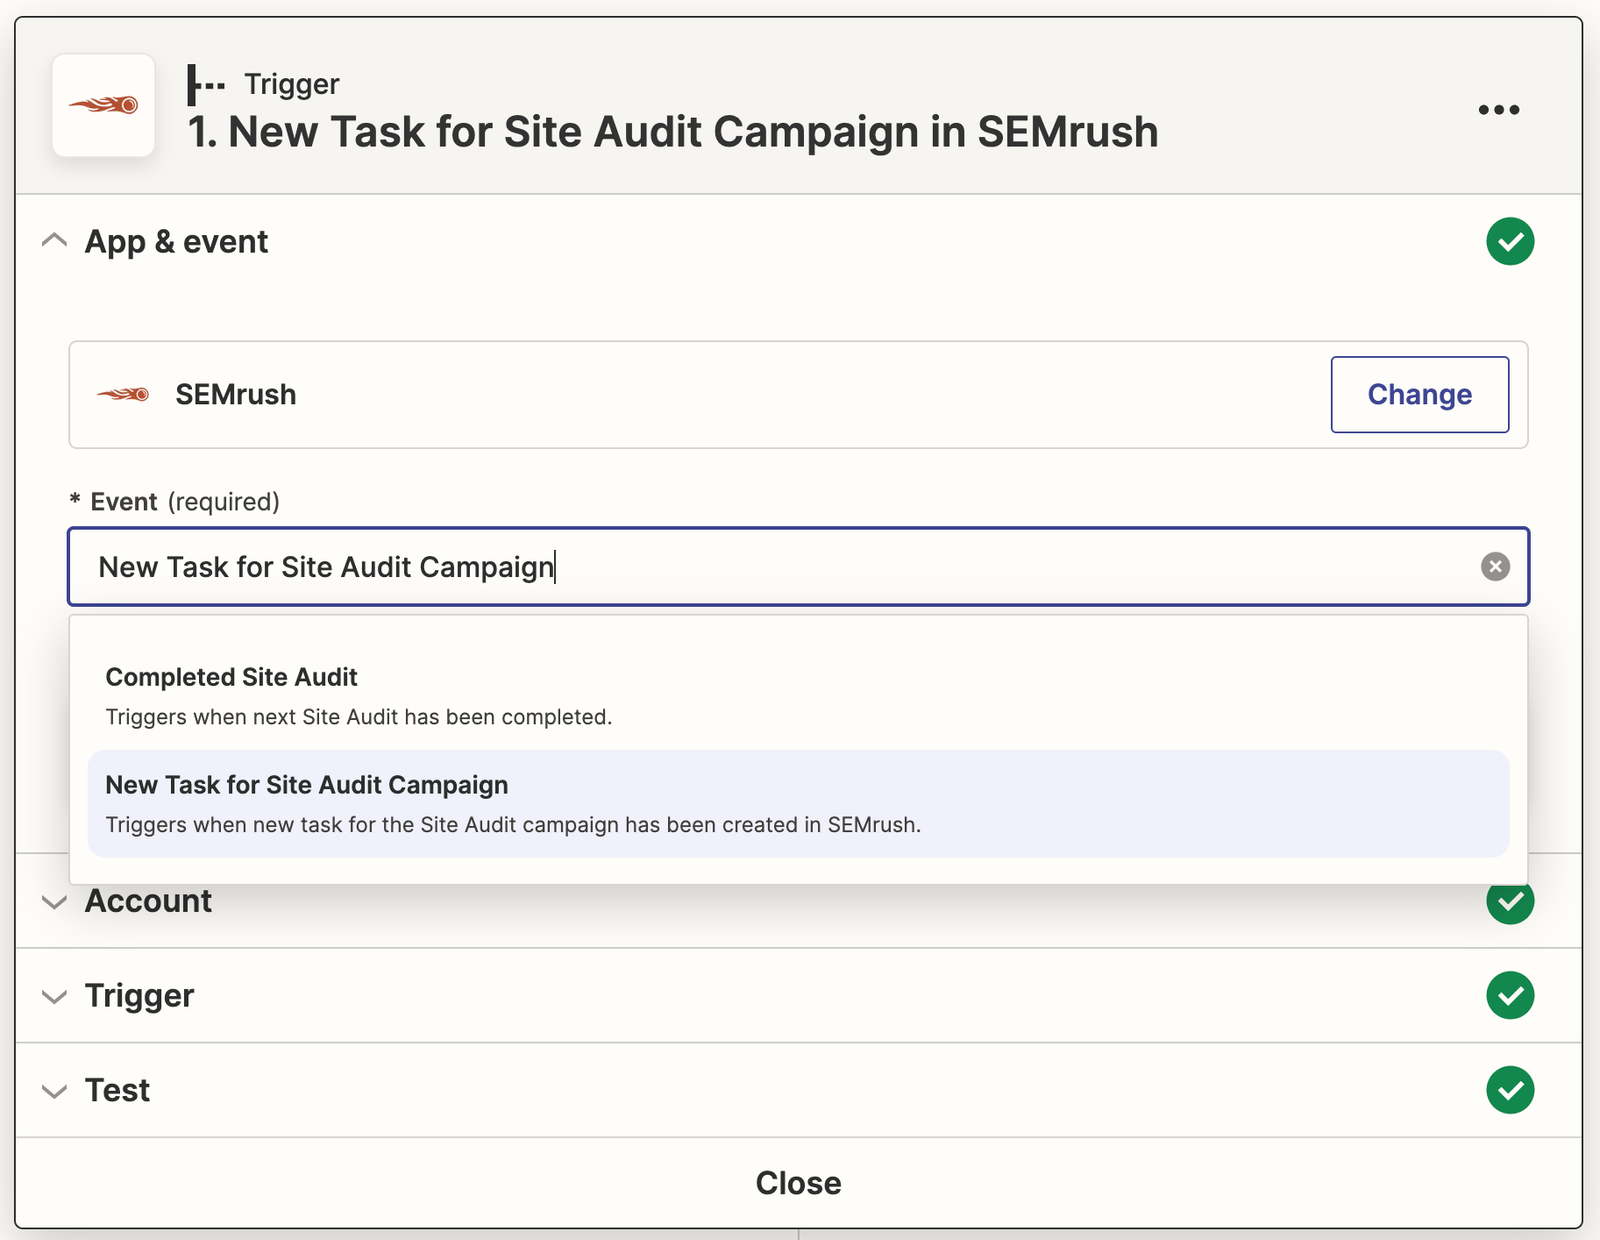Click the green checkmark beside App & event
Viewport: 1600px width, 1240px height.
(x=1510, y=241)
